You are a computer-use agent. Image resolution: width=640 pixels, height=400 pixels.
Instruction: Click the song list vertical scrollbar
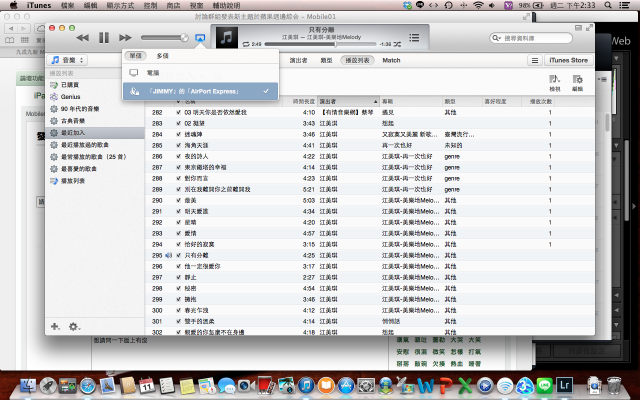608,122
